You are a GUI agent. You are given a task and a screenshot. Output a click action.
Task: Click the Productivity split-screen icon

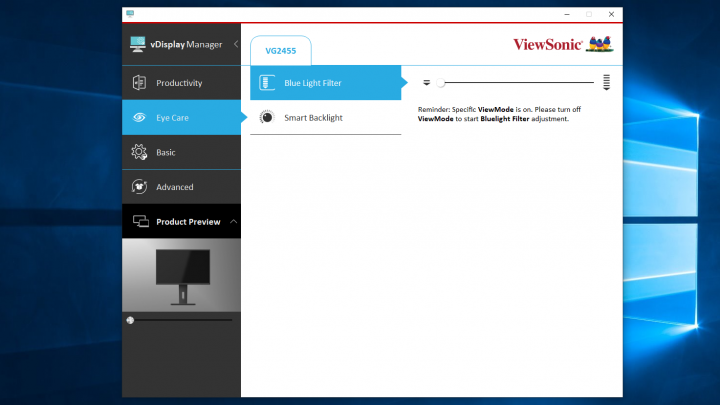pos(139,83)
